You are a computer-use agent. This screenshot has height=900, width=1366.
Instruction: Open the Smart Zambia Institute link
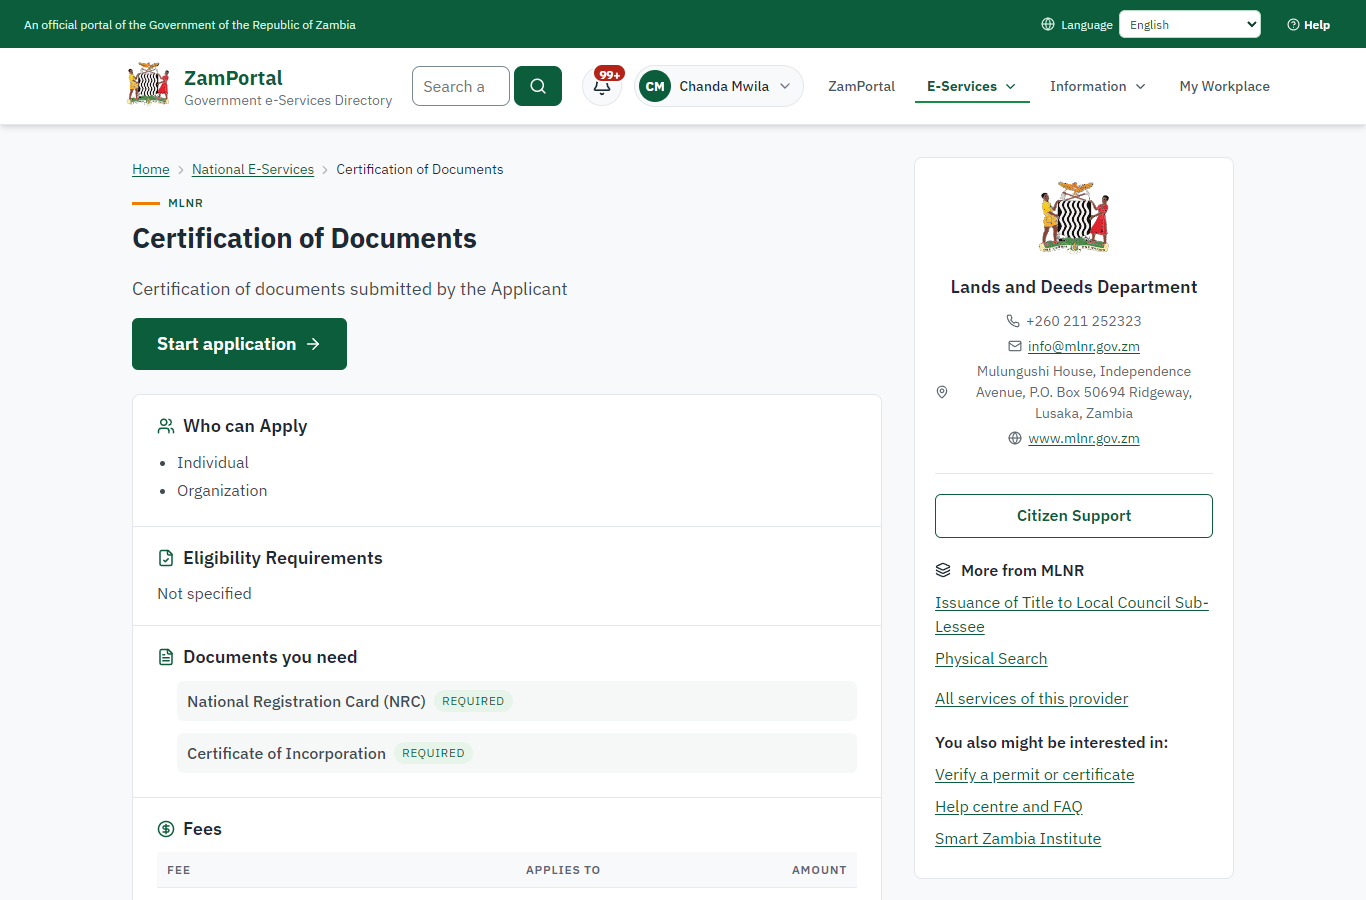coord(1018,838)
